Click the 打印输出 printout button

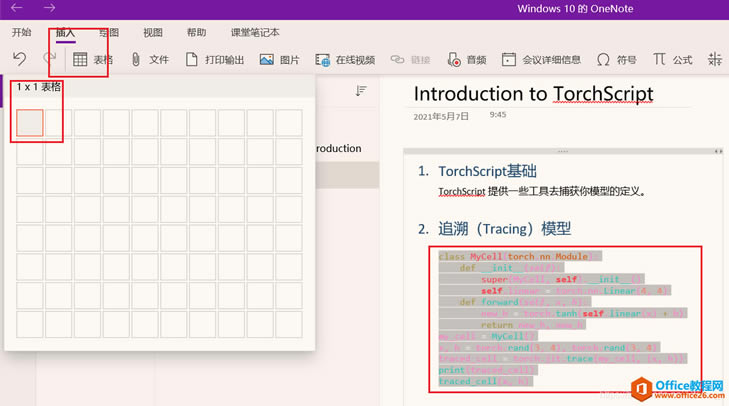pos(215,60)
